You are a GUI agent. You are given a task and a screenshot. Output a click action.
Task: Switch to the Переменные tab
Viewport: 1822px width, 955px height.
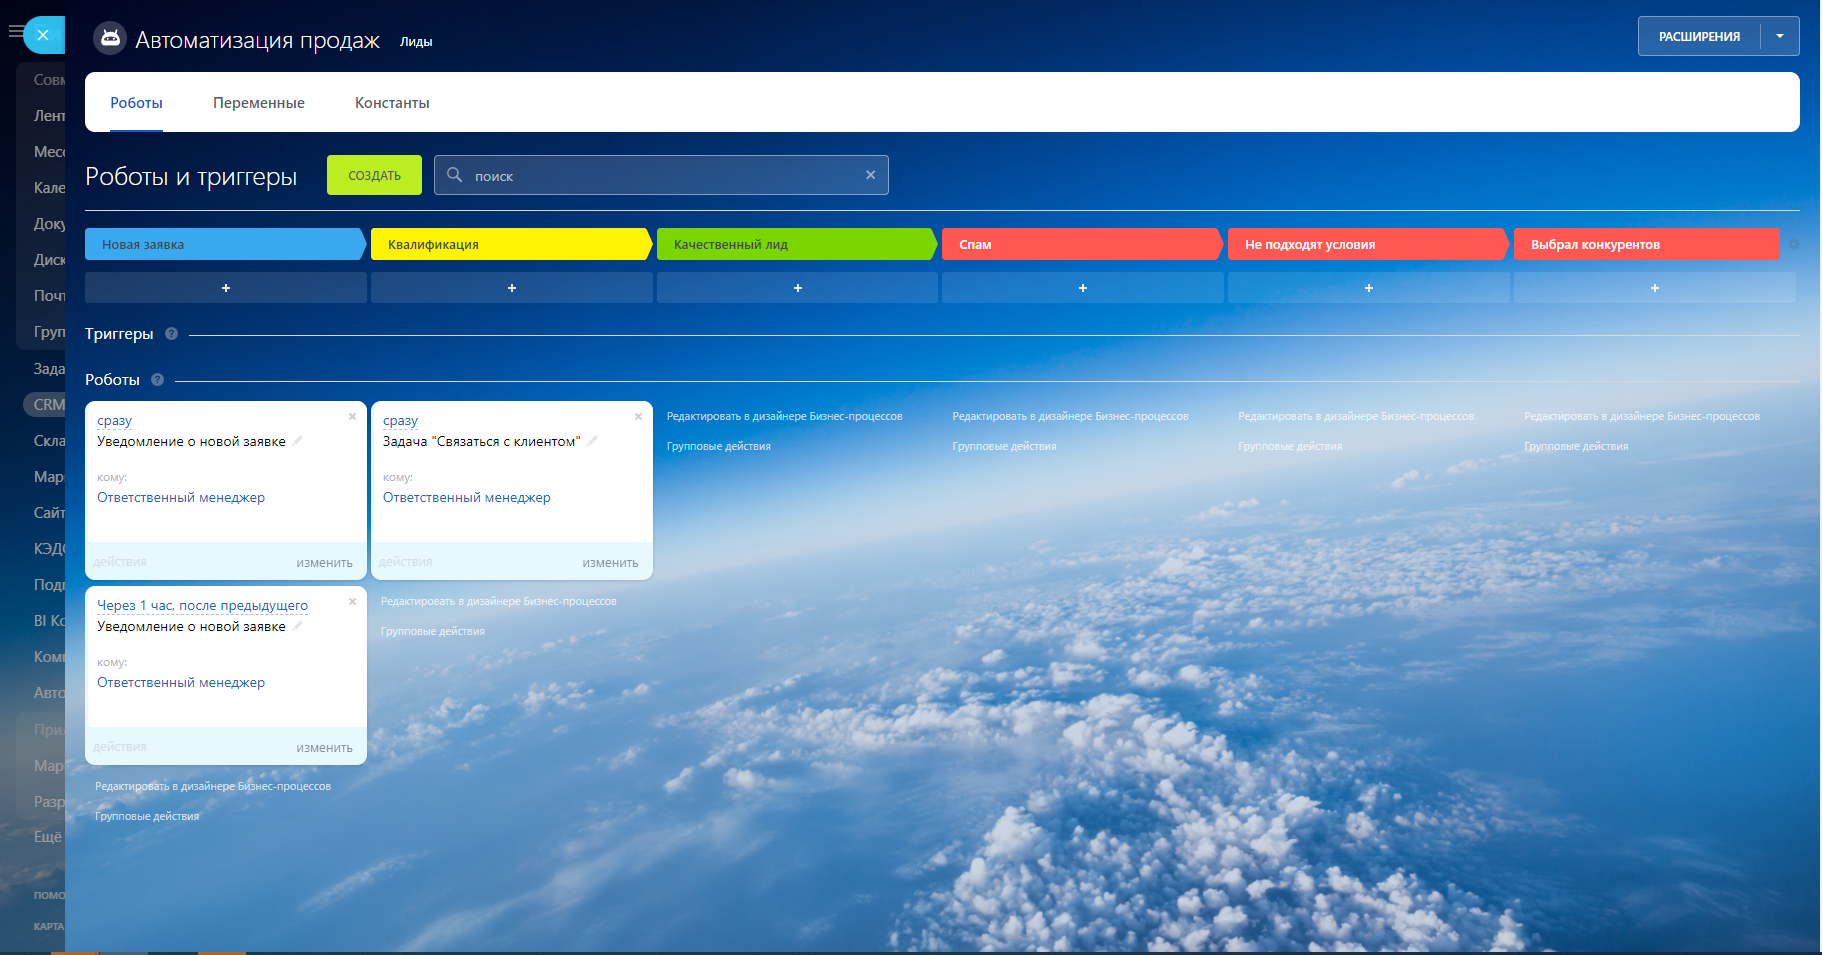click(x=259, y=103)
